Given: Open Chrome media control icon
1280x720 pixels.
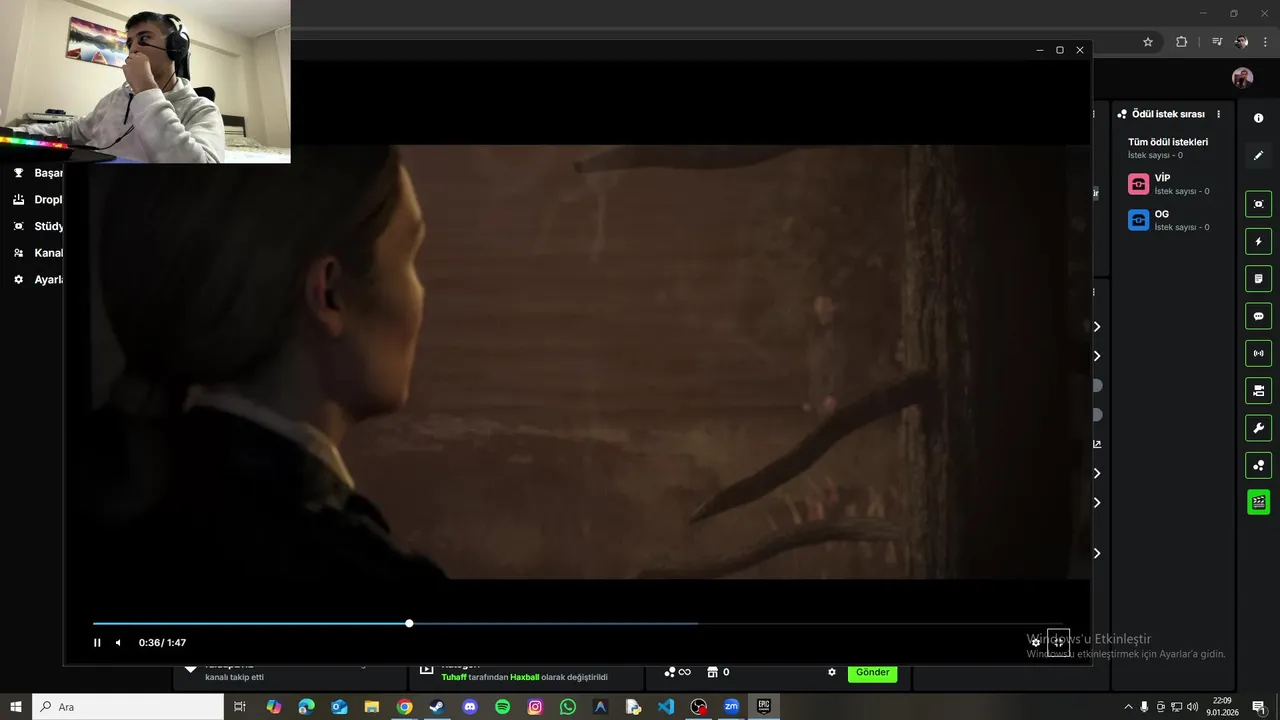Looking at the screenshot, I should coord(1217,42).
